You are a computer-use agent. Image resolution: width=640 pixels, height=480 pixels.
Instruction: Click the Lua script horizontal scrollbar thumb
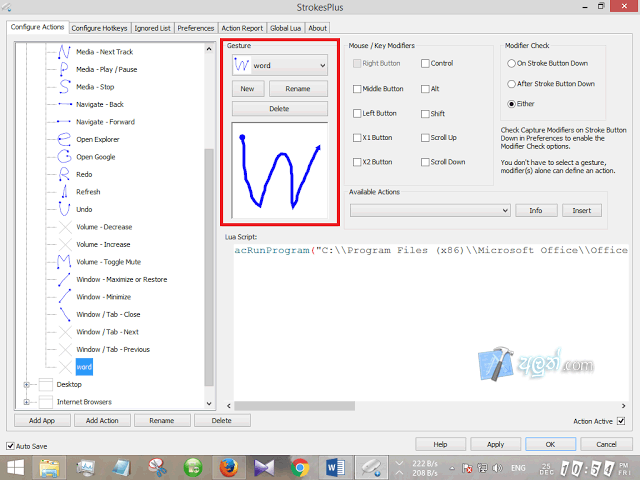click(x=294, y=406)
